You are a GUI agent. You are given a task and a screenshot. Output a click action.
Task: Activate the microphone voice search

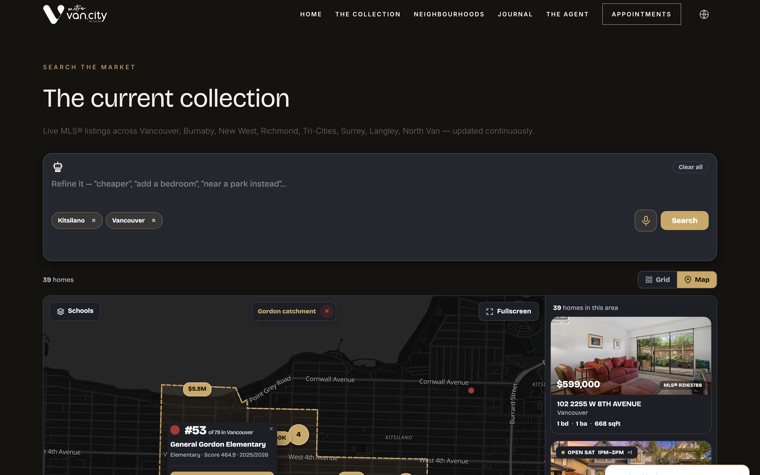pos(646,221)
